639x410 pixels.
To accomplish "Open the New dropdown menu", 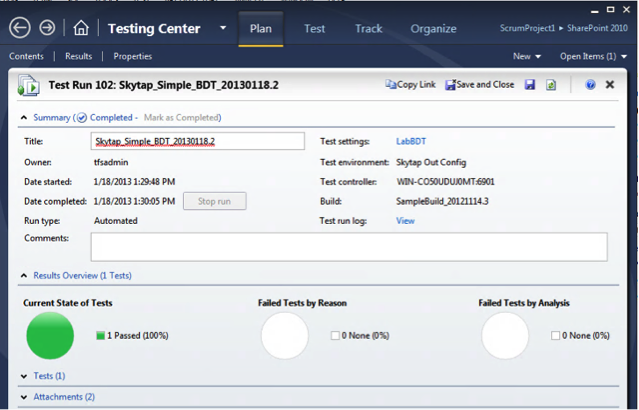I will 527,56.
